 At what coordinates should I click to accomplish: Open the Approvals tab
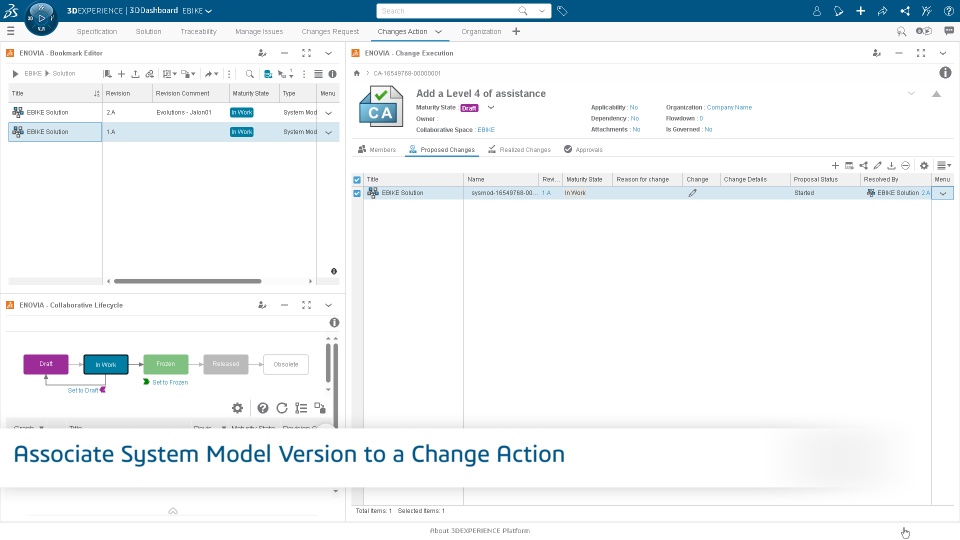[583, 149]
